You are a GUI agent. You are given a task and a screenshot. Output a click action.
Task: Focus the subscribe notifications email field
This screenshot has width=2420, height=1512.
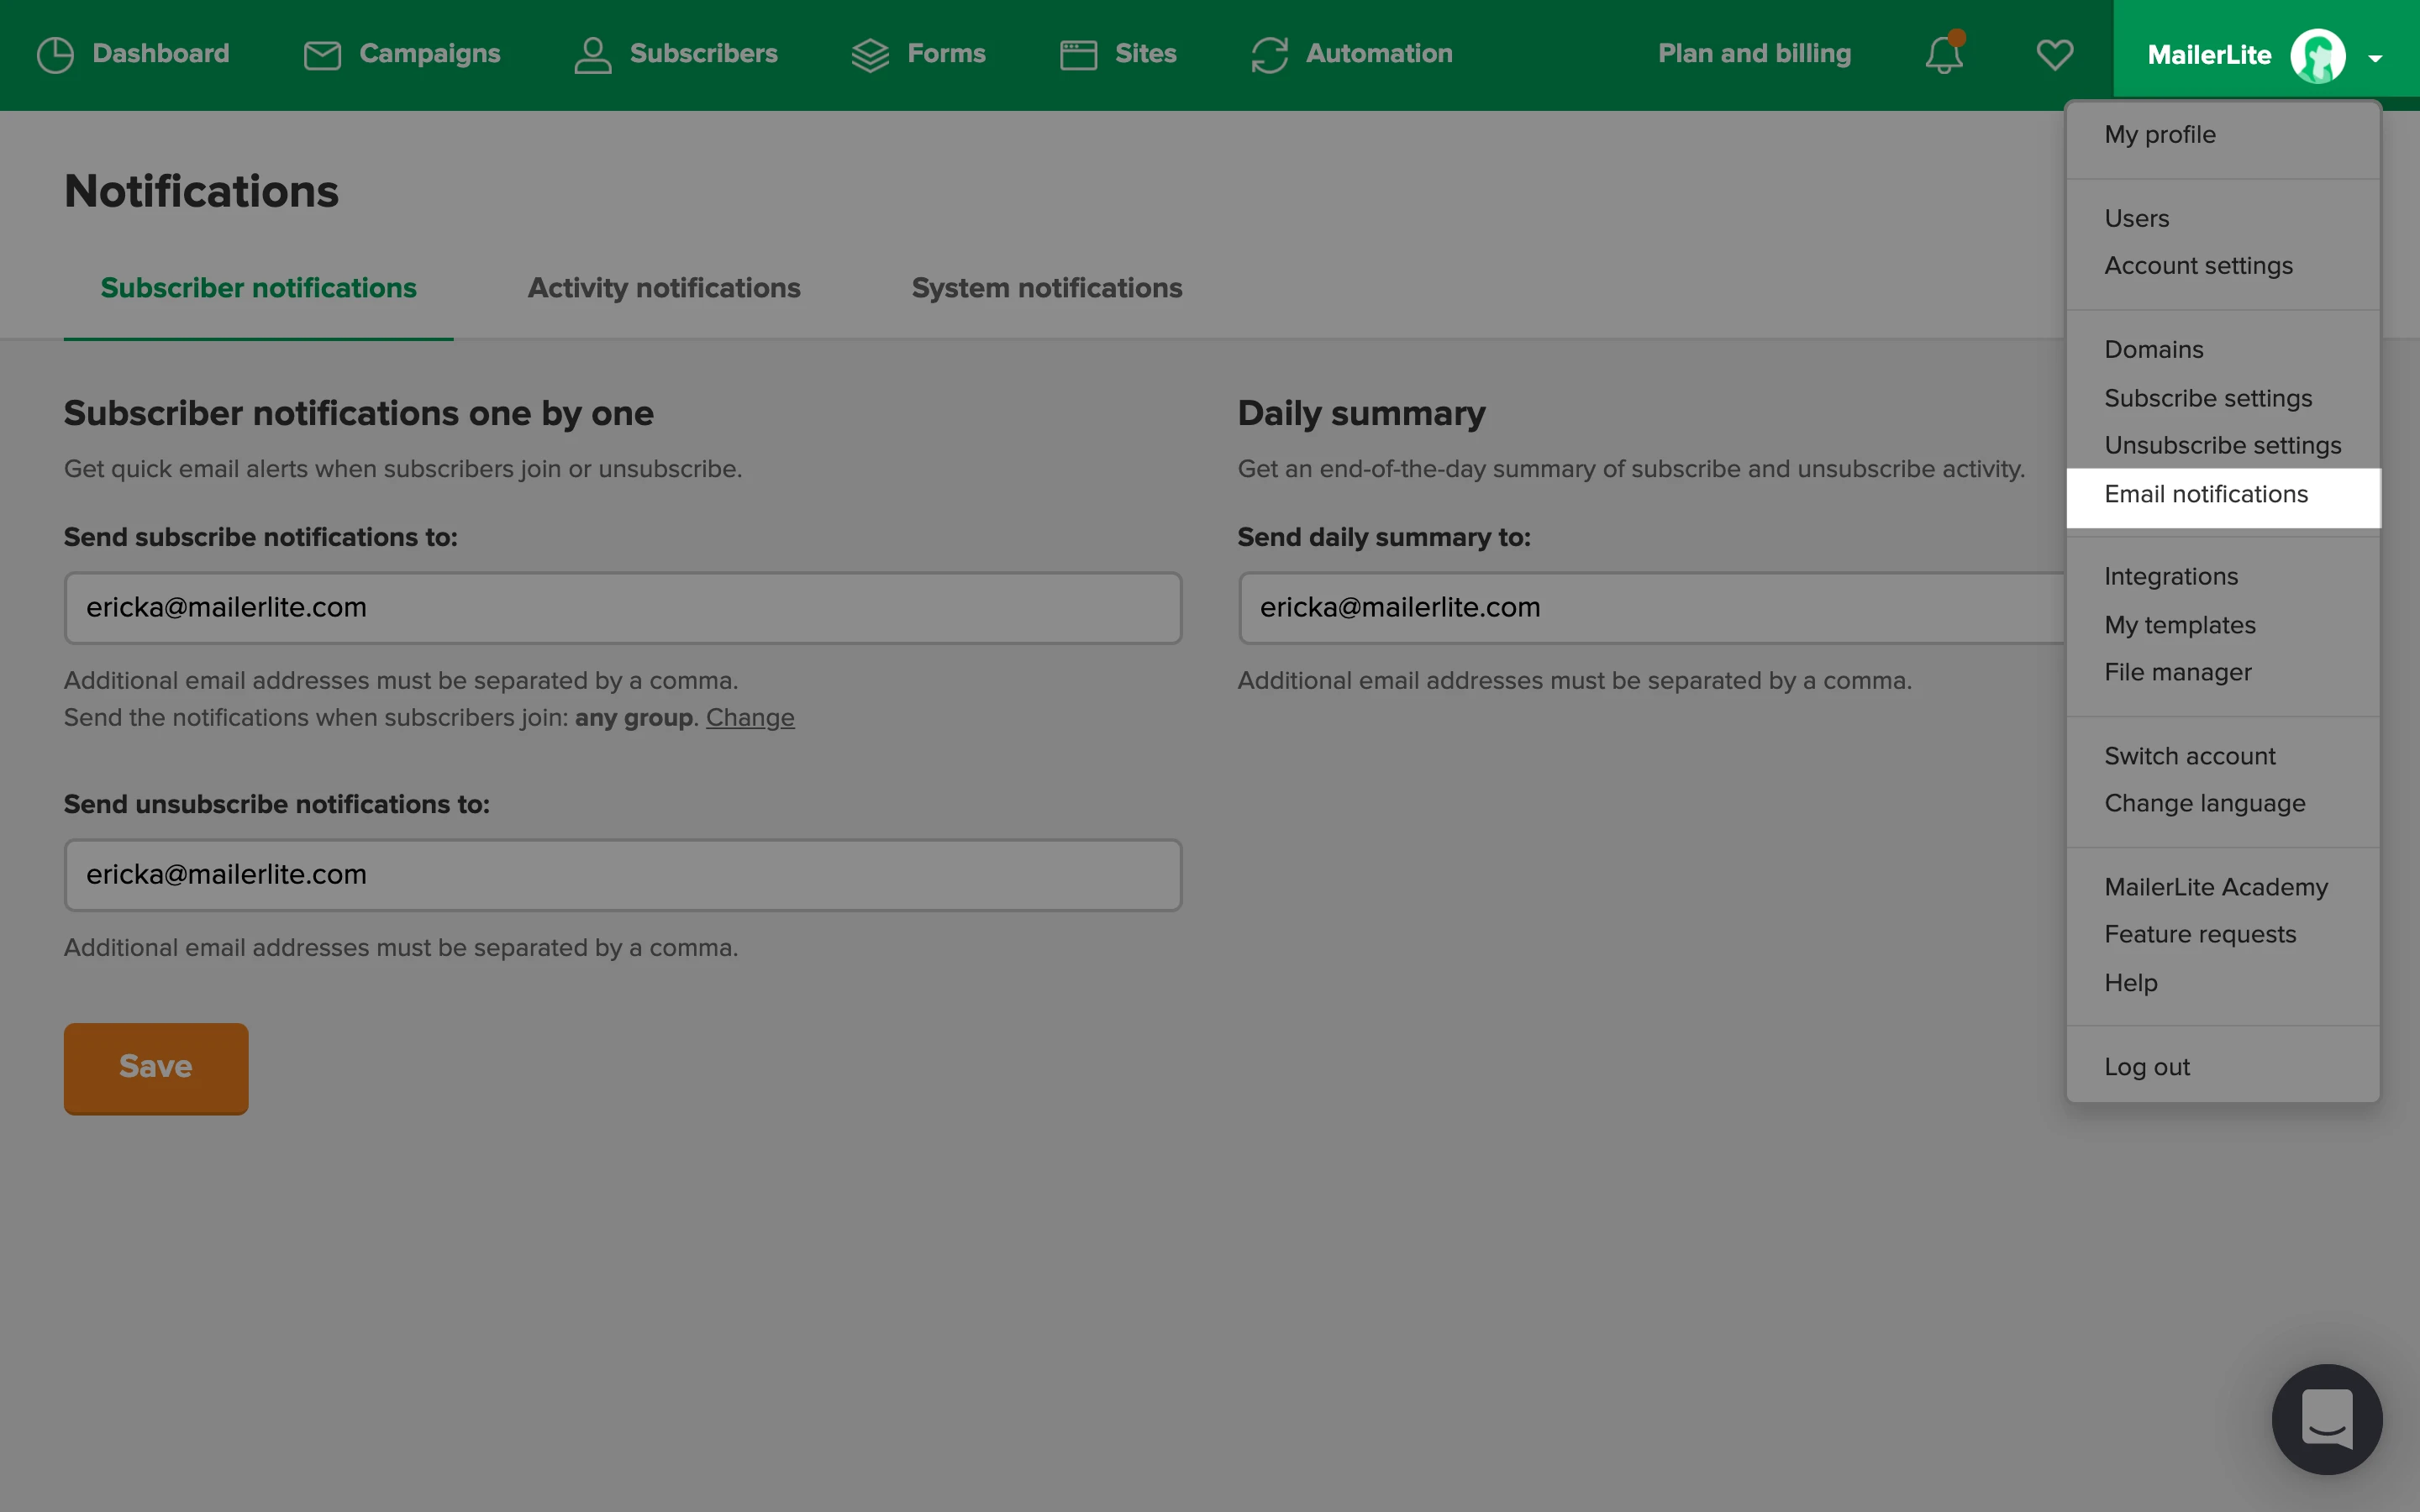click(622, 608)
